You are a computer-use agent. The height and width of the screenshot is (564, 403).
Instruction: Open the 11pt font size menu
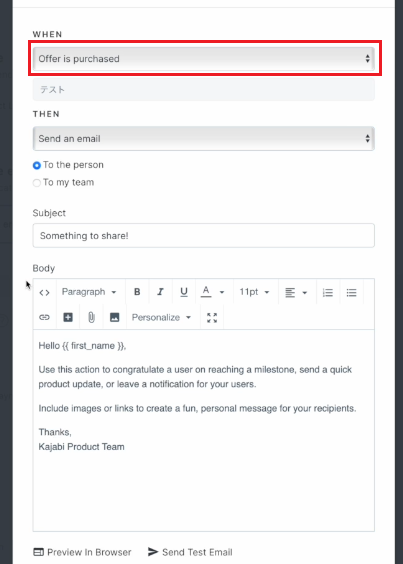tap(255, 292)
